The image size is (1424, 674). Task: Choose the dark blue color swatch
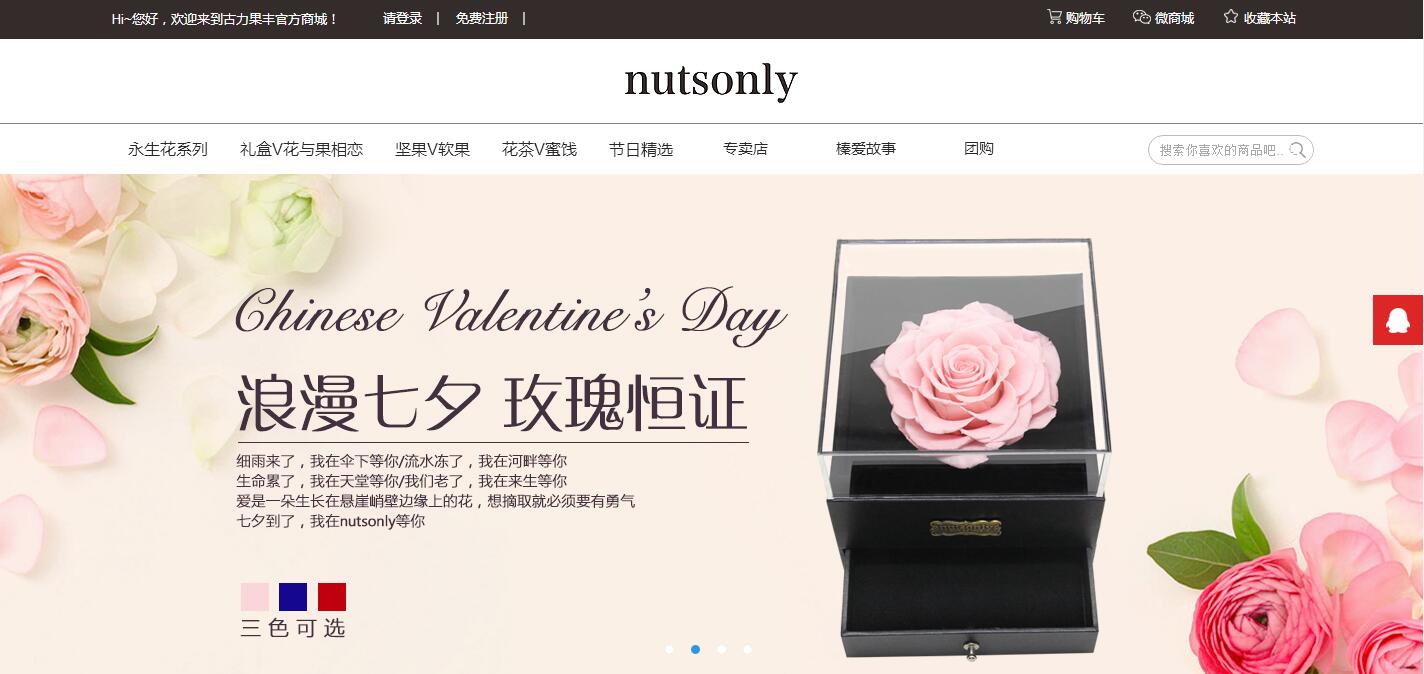(x=293, y=597)
